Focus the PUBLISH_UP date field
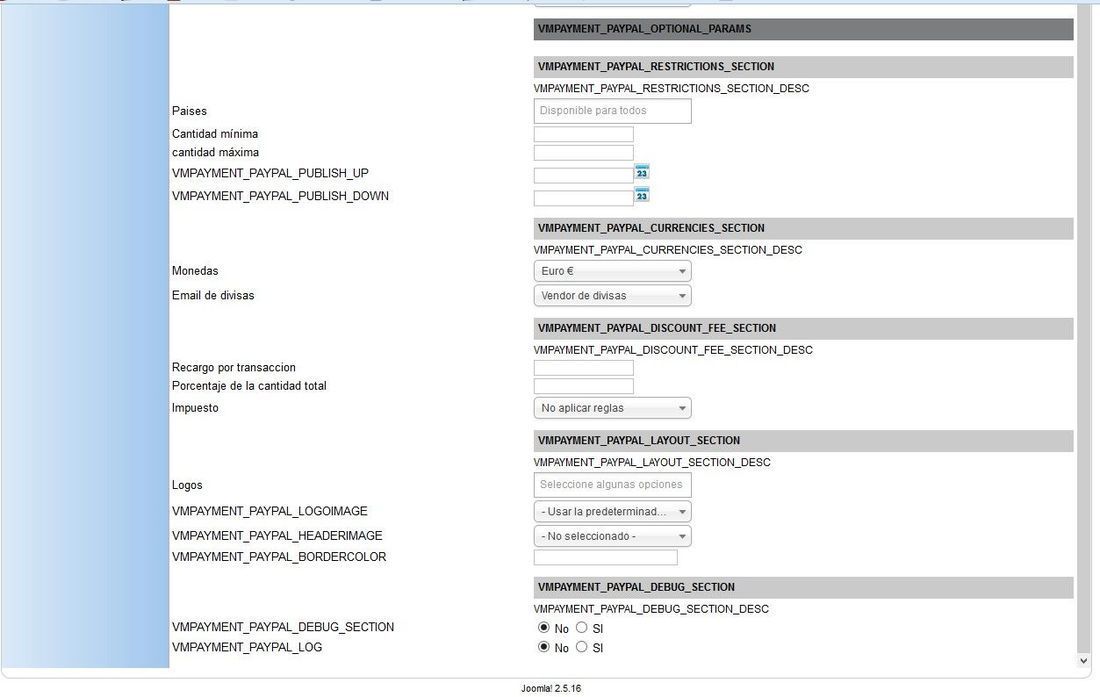The height and width of the screenshot is (697, 1100). [x=584, y=175]
